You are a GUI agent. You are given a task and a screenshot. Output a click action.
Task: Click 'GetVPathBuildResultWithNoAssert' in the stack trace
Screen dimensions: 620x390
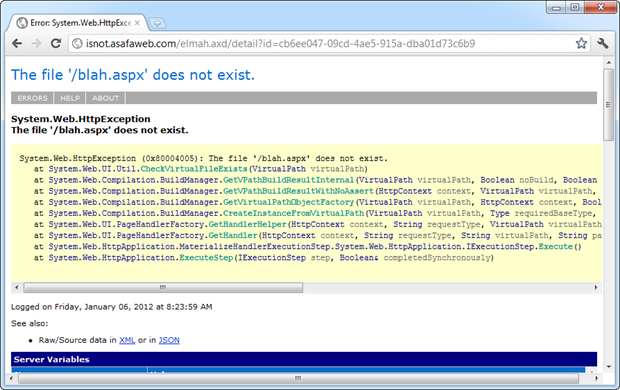tap(298, 191)
